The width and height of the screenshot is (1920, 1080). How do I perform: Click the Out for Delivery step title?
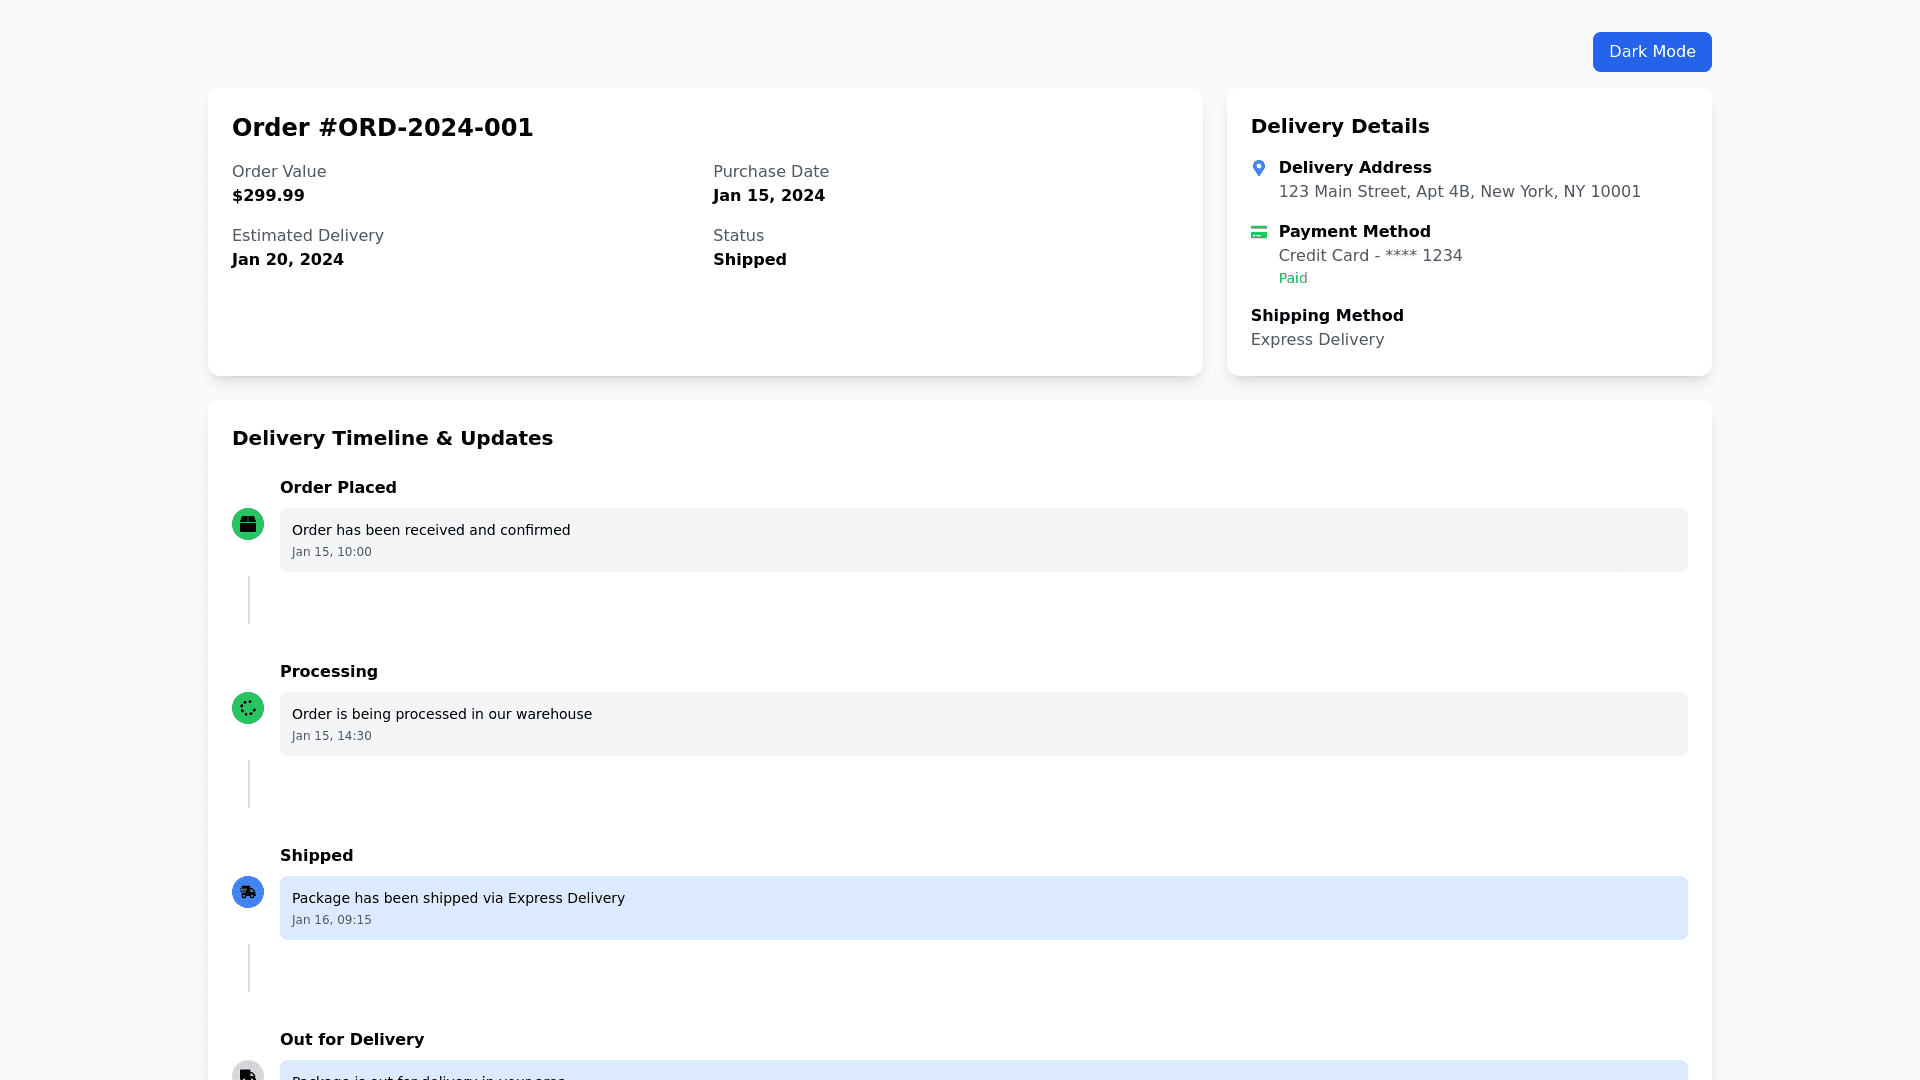352,1040
